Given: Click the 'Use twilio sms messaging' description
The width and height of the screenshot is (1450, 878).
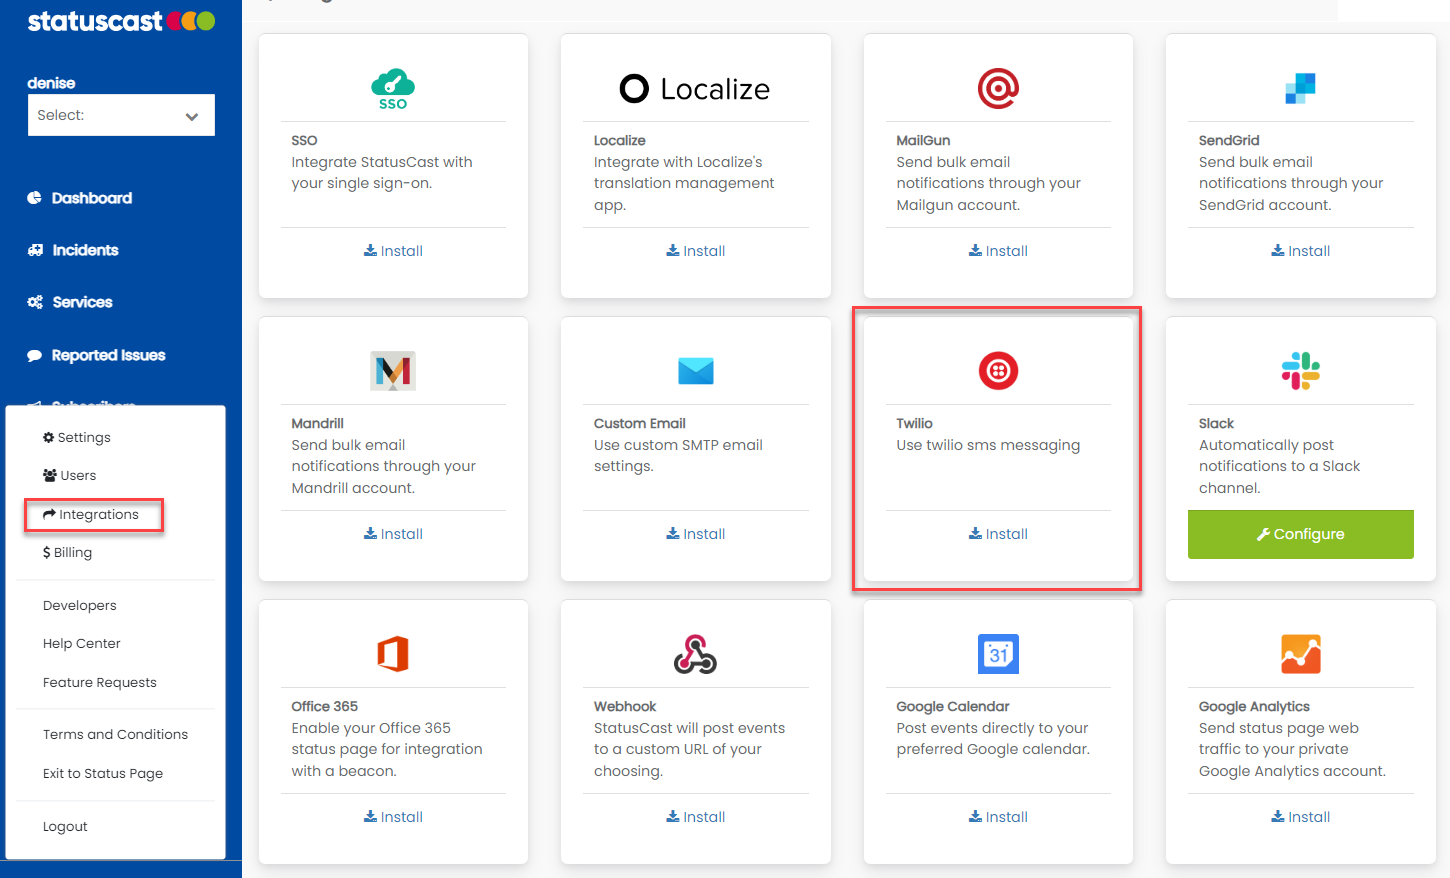Looking at the screenshot, I should 988,445.
